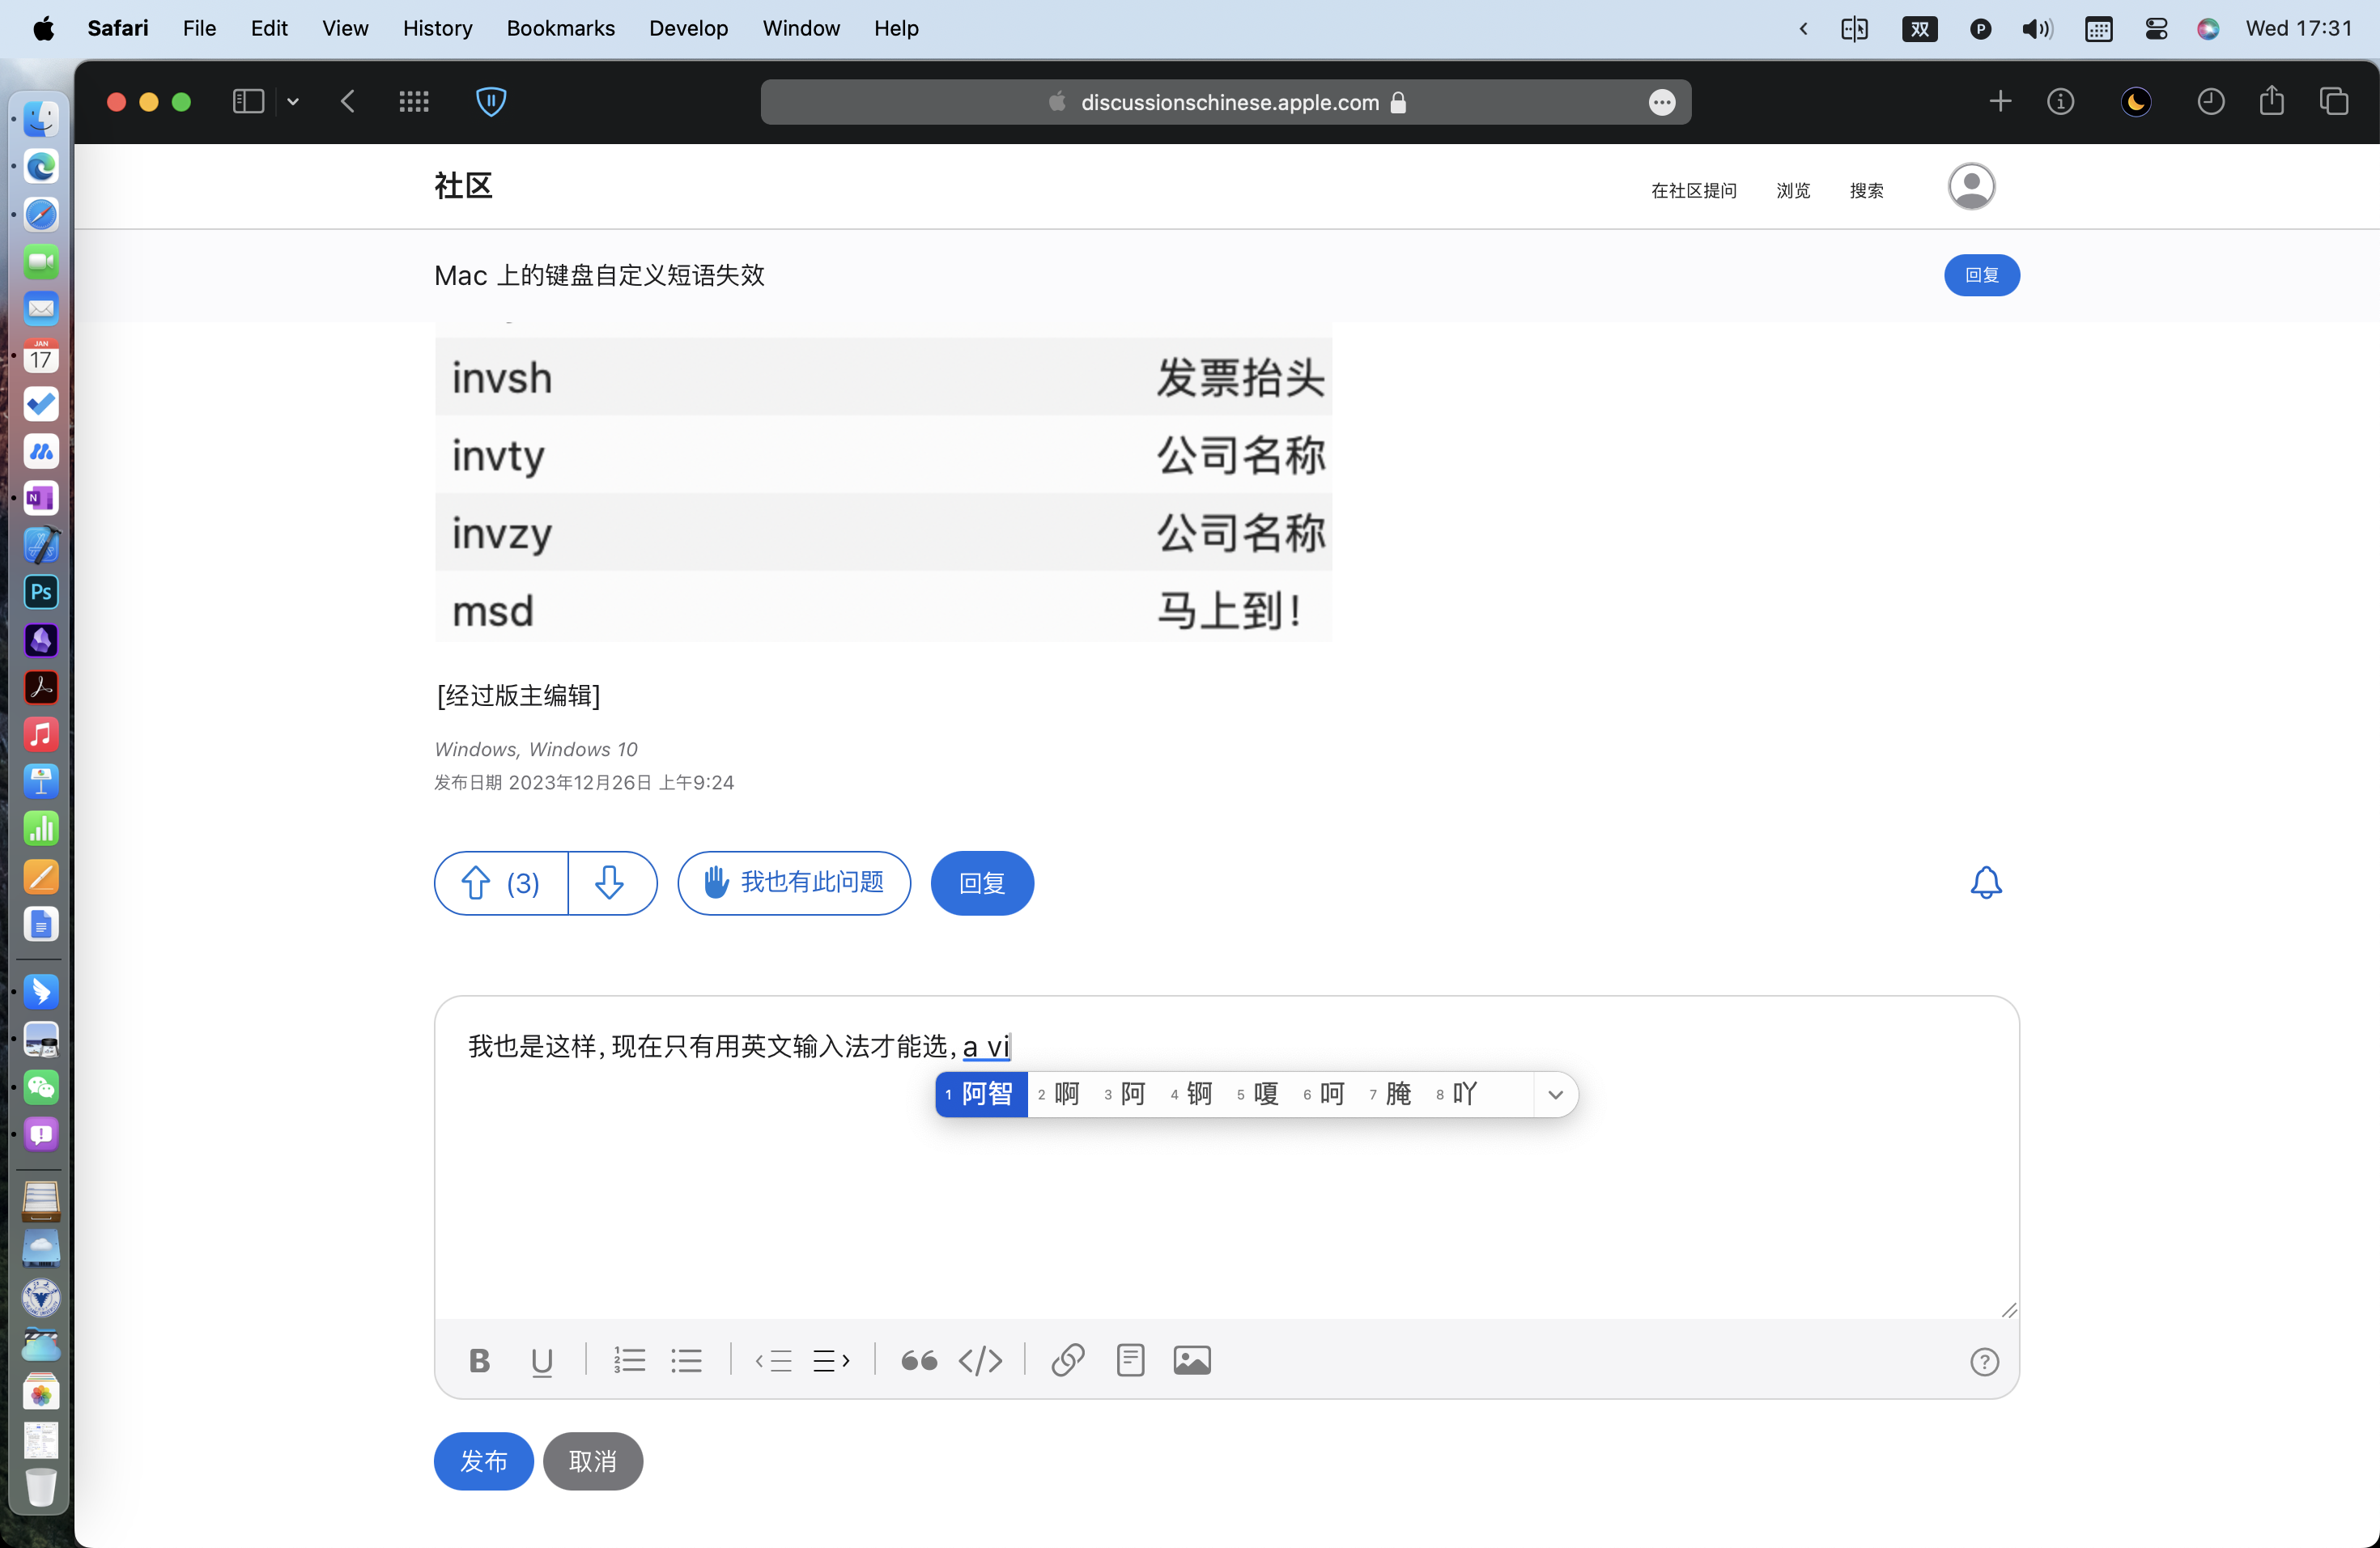Click the insert image icon
Screen dimensions: 2380x1548
1191,1361
